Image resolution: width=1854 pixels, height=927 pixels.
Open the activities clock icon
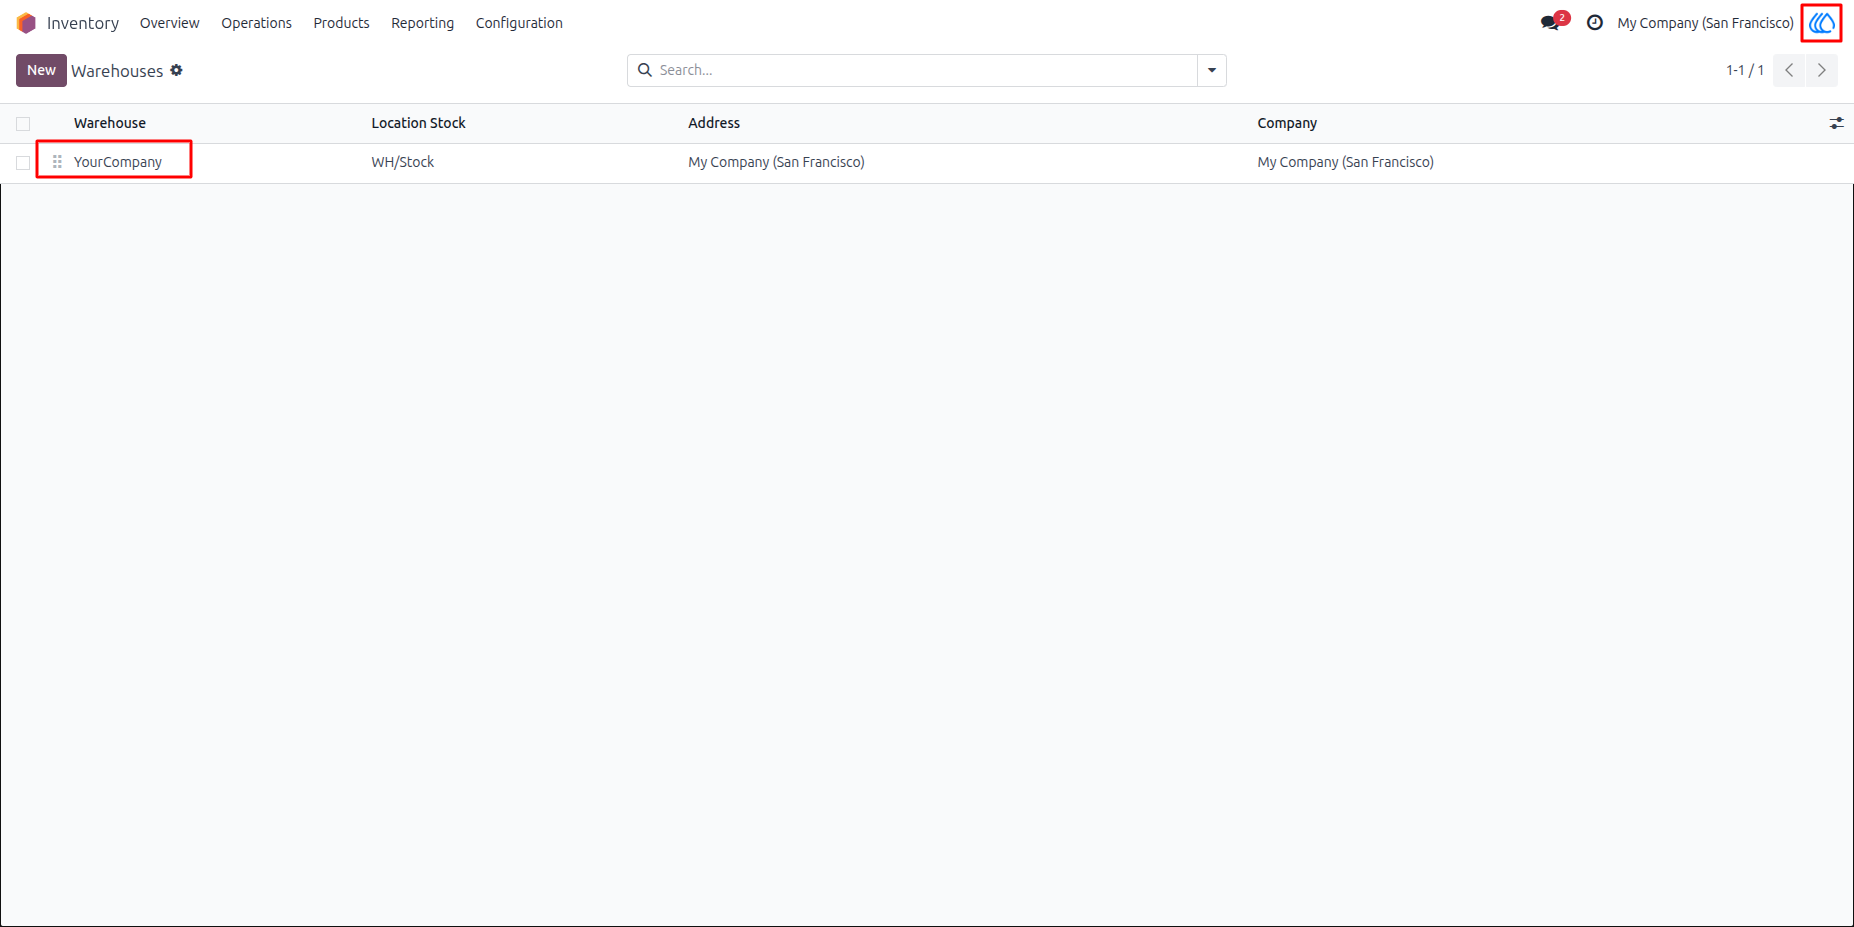coord(1595,23)
